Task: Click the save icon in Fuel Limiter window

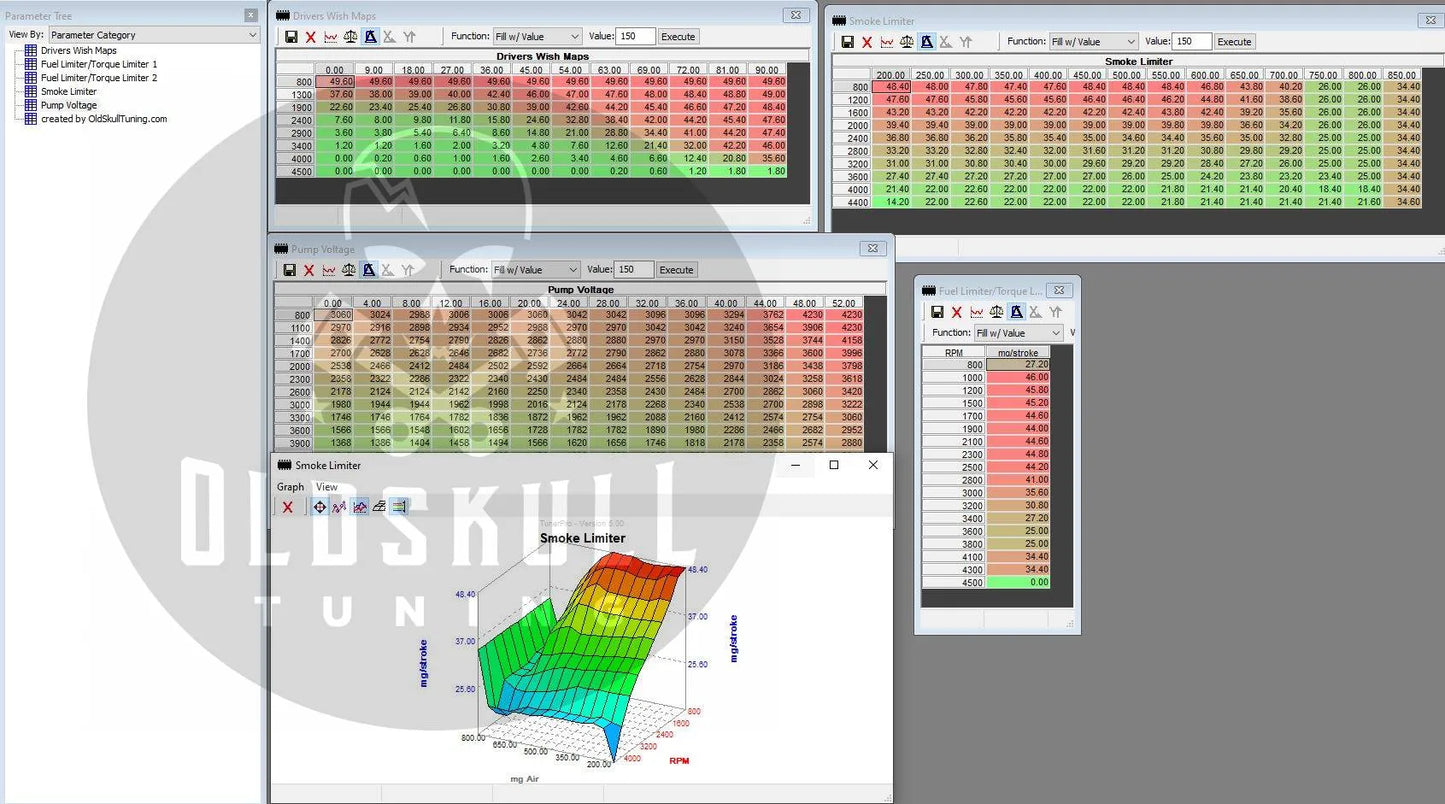Action: tap(937, 312)
